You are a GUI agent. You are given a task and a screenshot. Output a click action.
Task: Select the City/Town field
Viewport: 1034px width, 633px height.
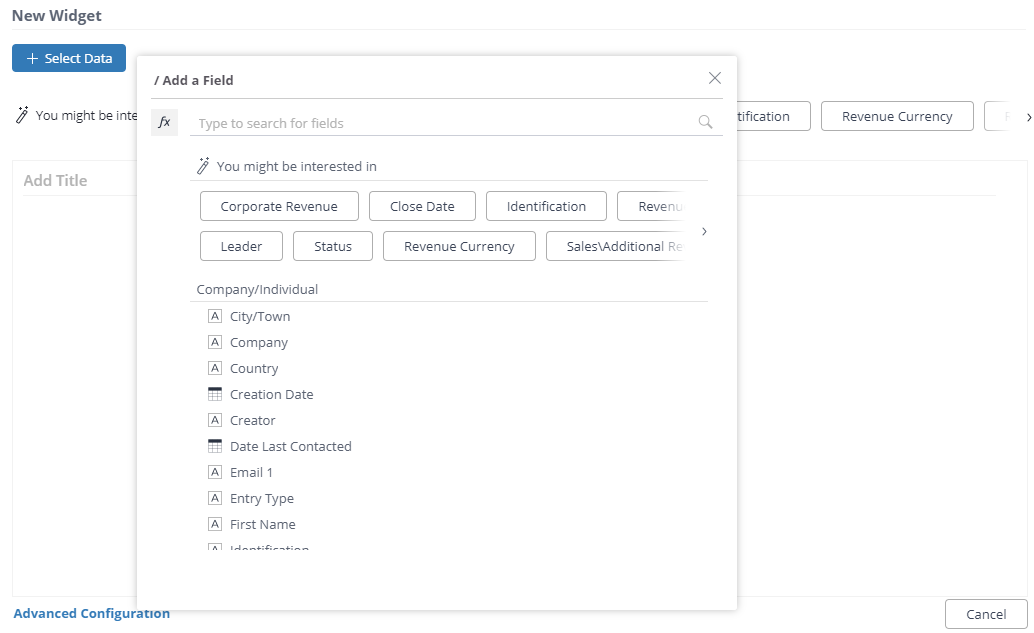[260, 316]
